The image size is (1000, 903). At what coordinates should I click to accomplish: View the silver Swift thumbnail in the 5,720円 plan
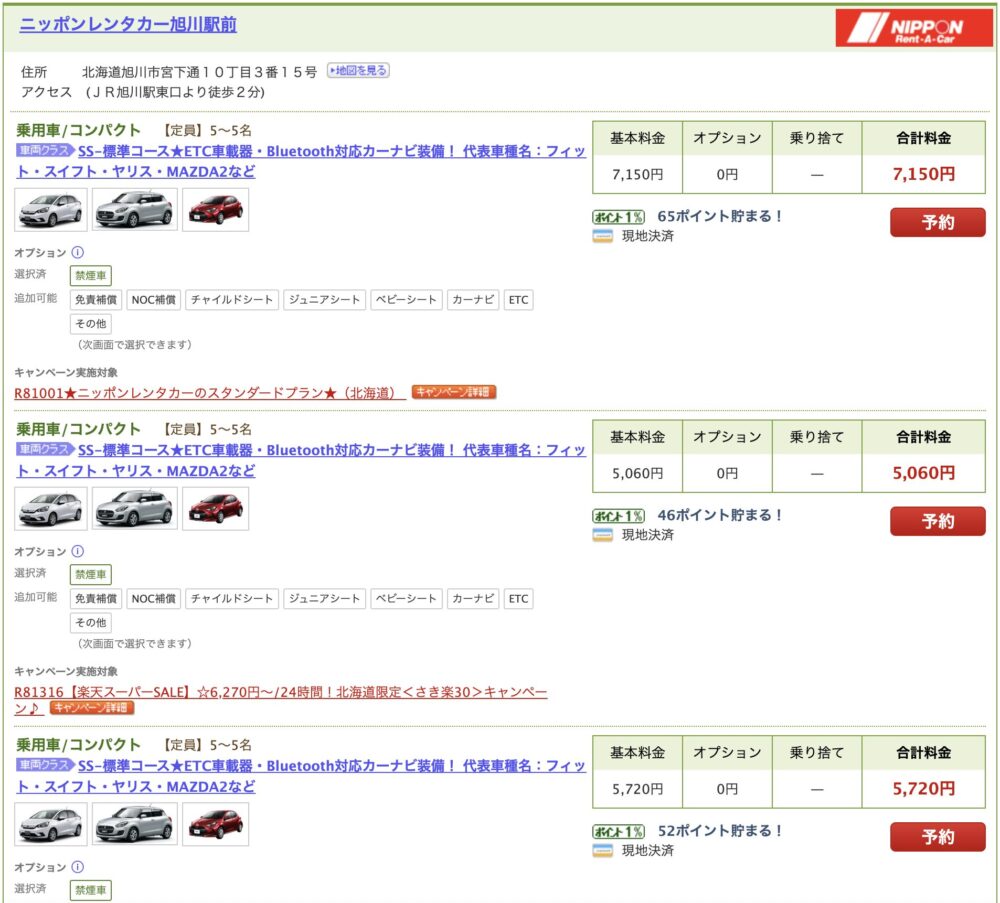135,824
